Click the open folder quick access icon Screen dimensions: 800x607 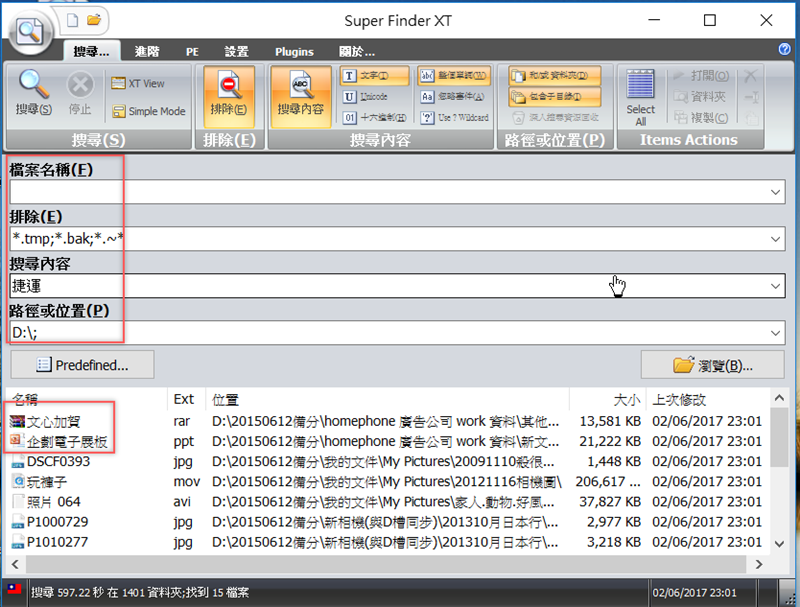tap(93, 20)
